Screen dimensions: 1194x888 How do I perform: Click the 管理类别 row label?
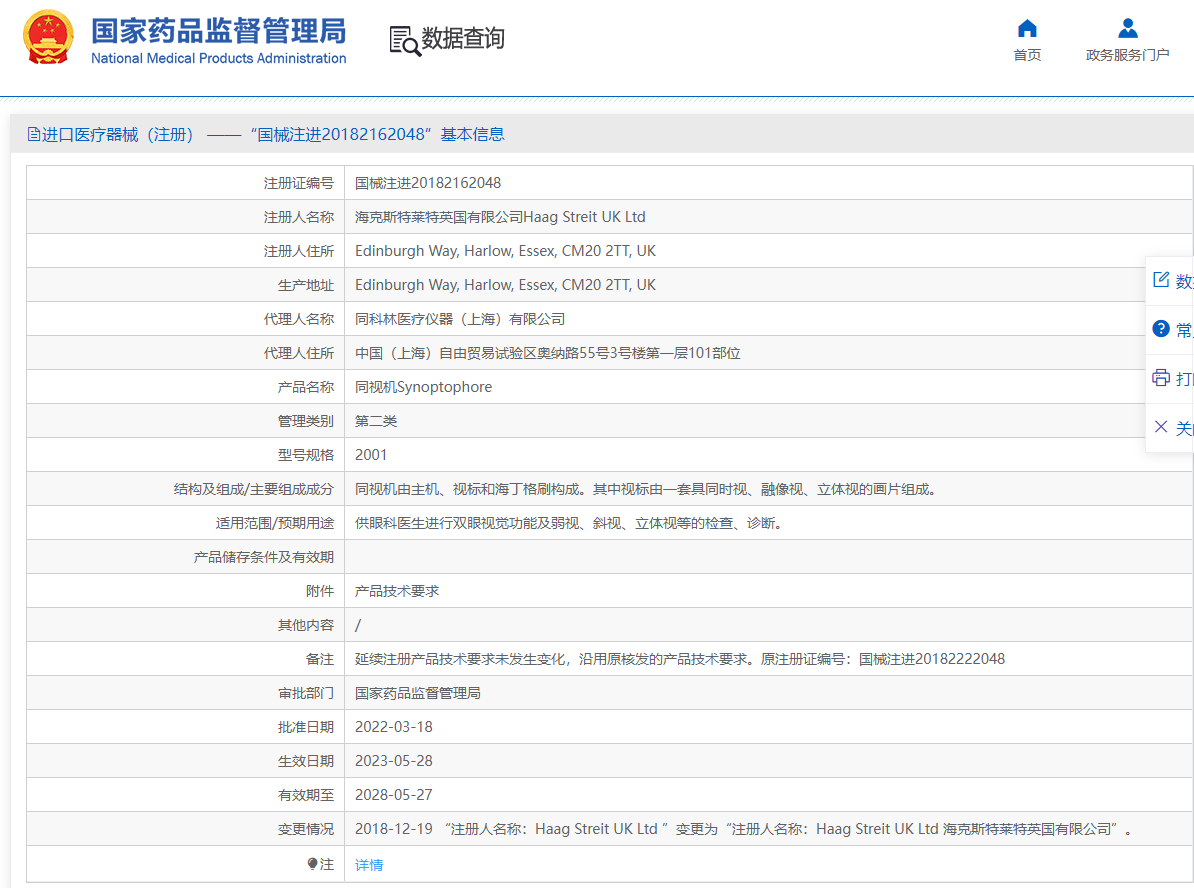[305, 421]
